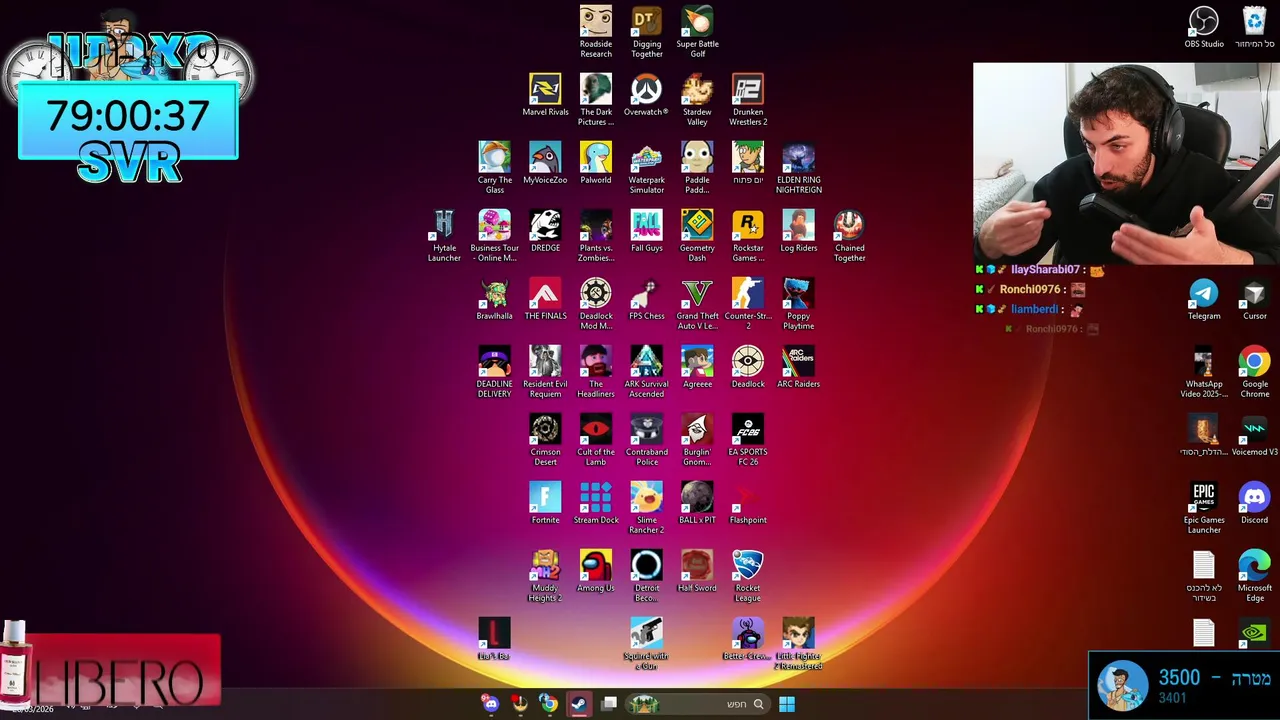Image resolution: width=1280 pixels, height=720 pixels.
Task: Open the Windows Start menu
Action: (787, 704)
